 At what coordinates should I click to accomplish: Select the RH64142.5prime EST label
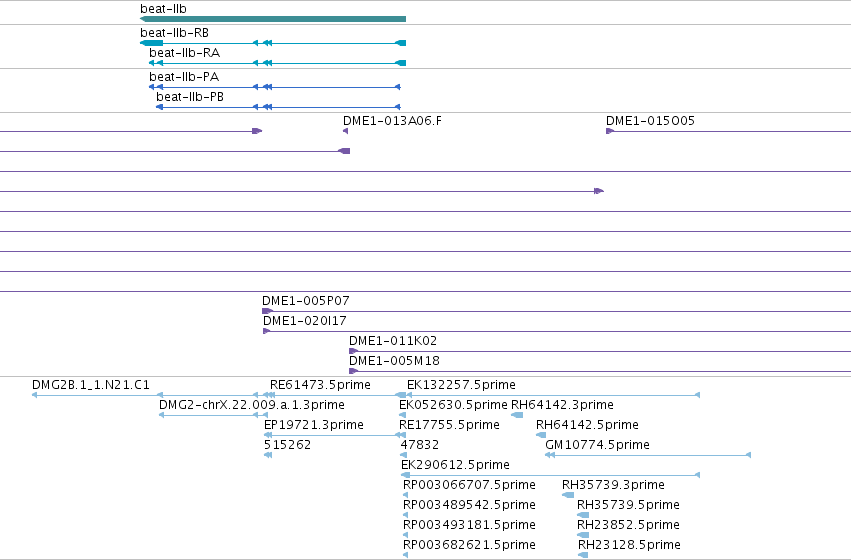[587, 425]
